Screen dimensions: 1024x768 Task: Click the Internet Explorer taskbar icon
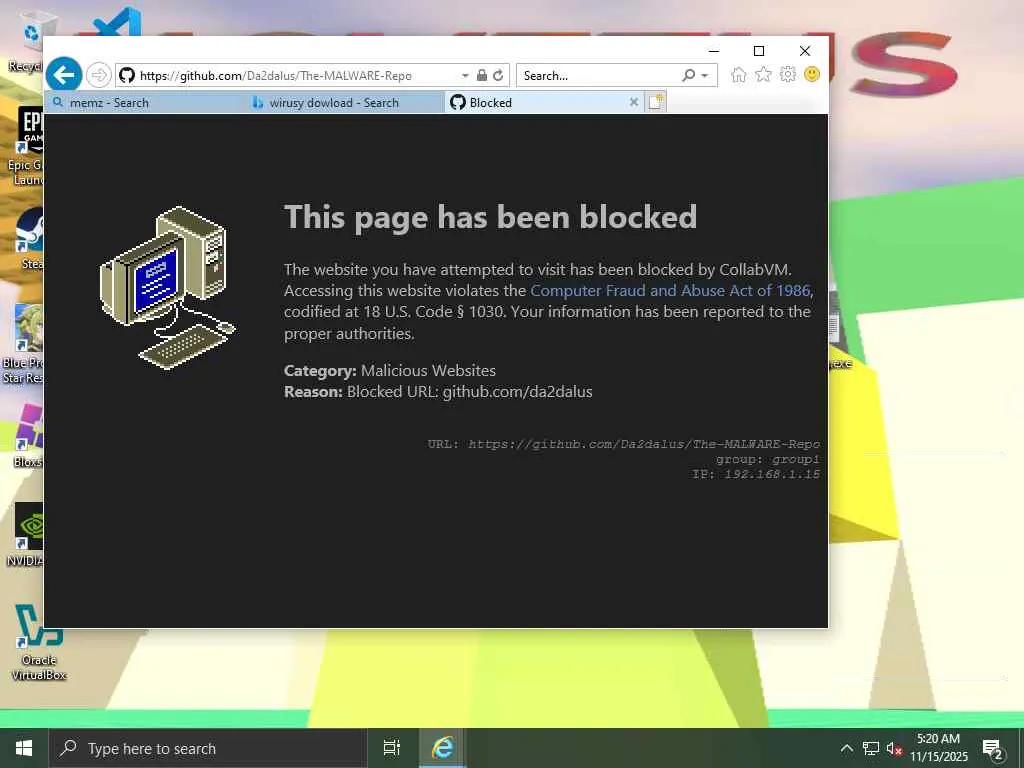[x=442, y=748]
